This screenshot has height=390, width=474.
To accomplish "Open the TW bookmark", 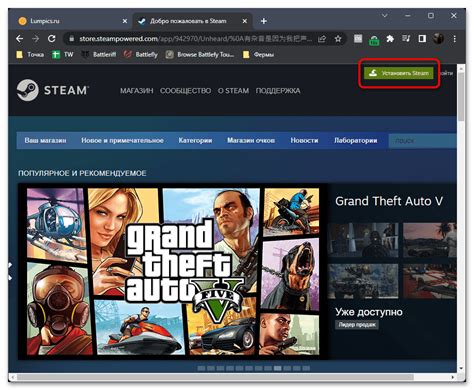I will 63,55.
